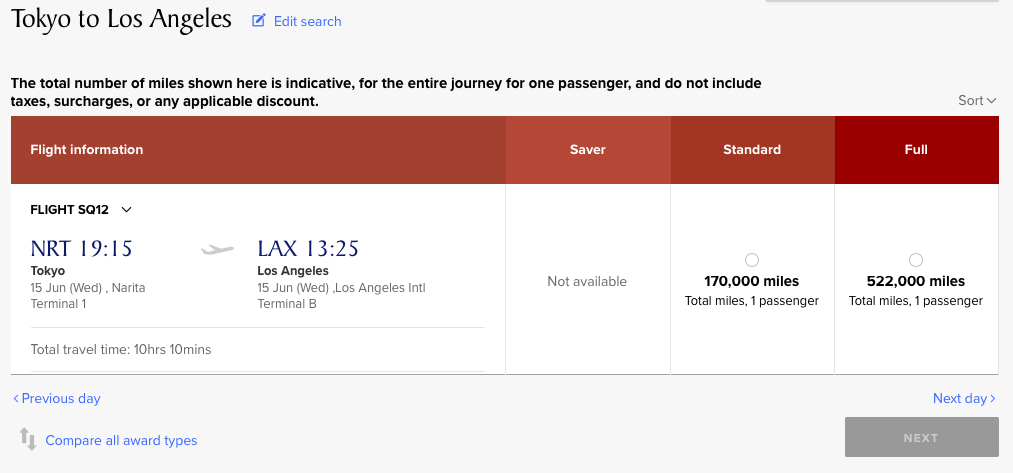Select the Full 522,000 miles radio button

point(916,260)
